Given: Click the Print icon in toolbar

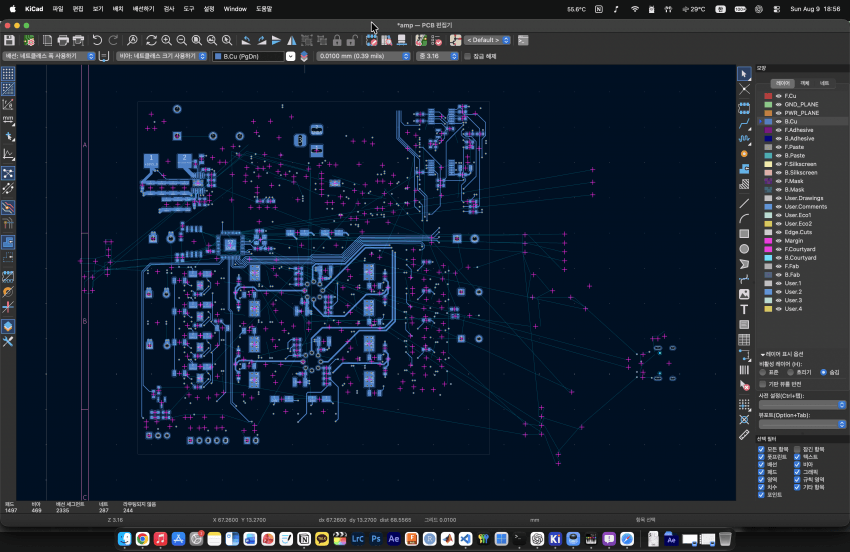Looking at the screenshot, I should [63, 40].
